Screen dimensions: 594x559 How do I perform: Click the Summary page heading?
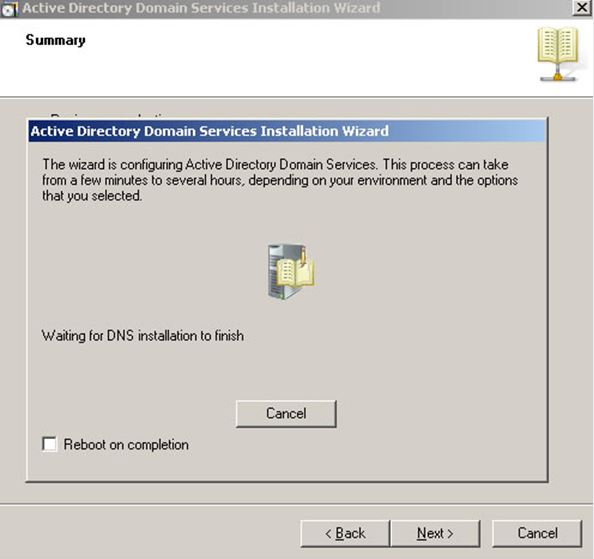(x=56, y=40)
